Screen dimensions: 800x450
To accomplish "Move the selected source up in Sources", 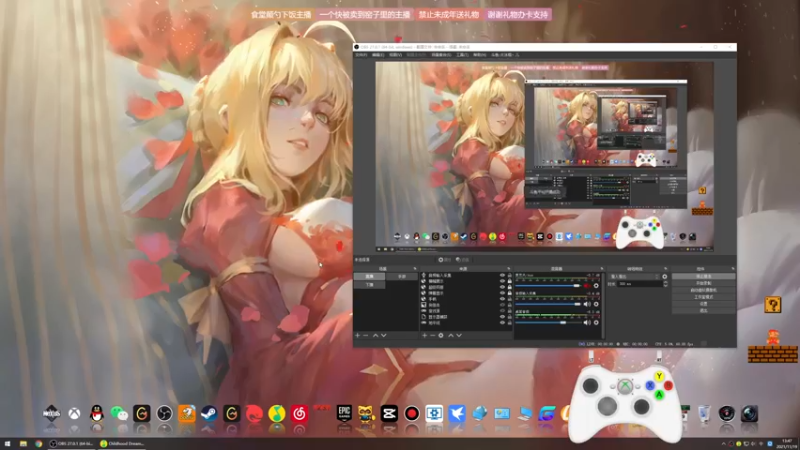I will point(451,335).
